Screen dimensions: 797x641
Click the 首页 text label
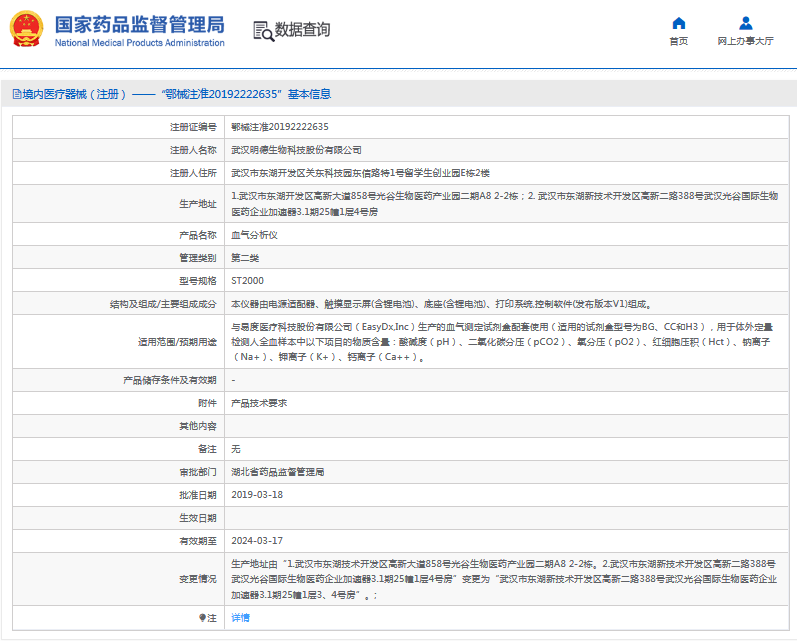click(679, 41)
